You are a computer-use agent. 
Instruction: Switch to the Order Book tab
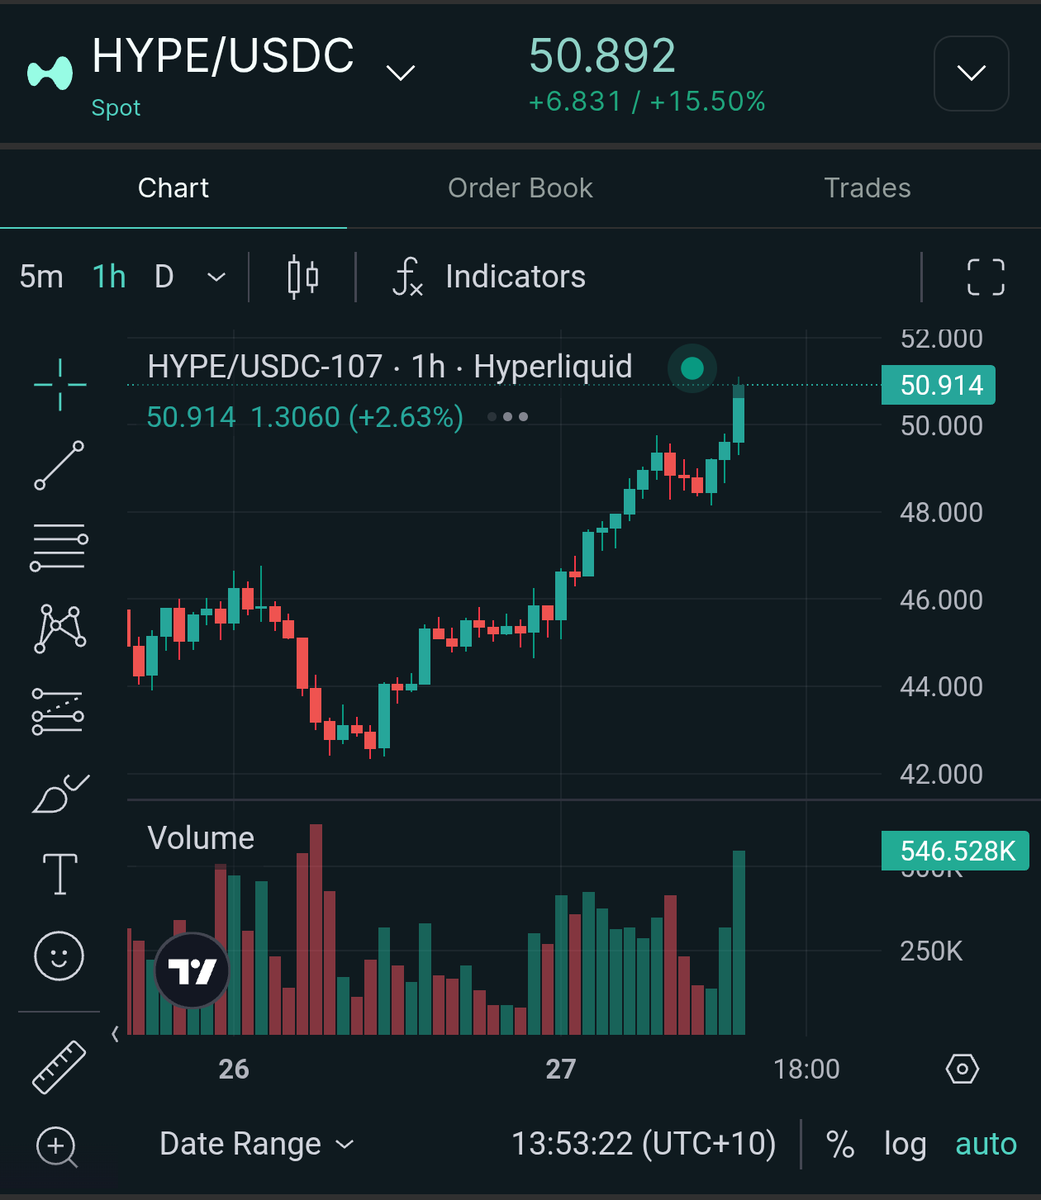(520, 188)
